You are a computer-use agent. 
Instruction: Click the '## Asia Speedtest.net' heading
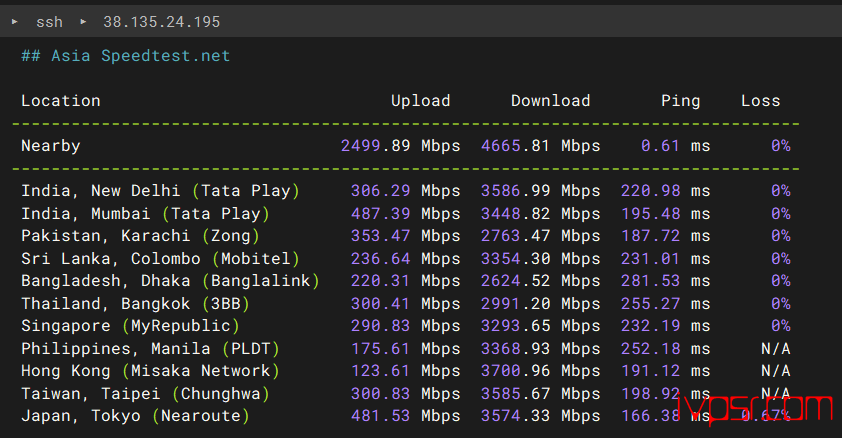tap(126, 56)
